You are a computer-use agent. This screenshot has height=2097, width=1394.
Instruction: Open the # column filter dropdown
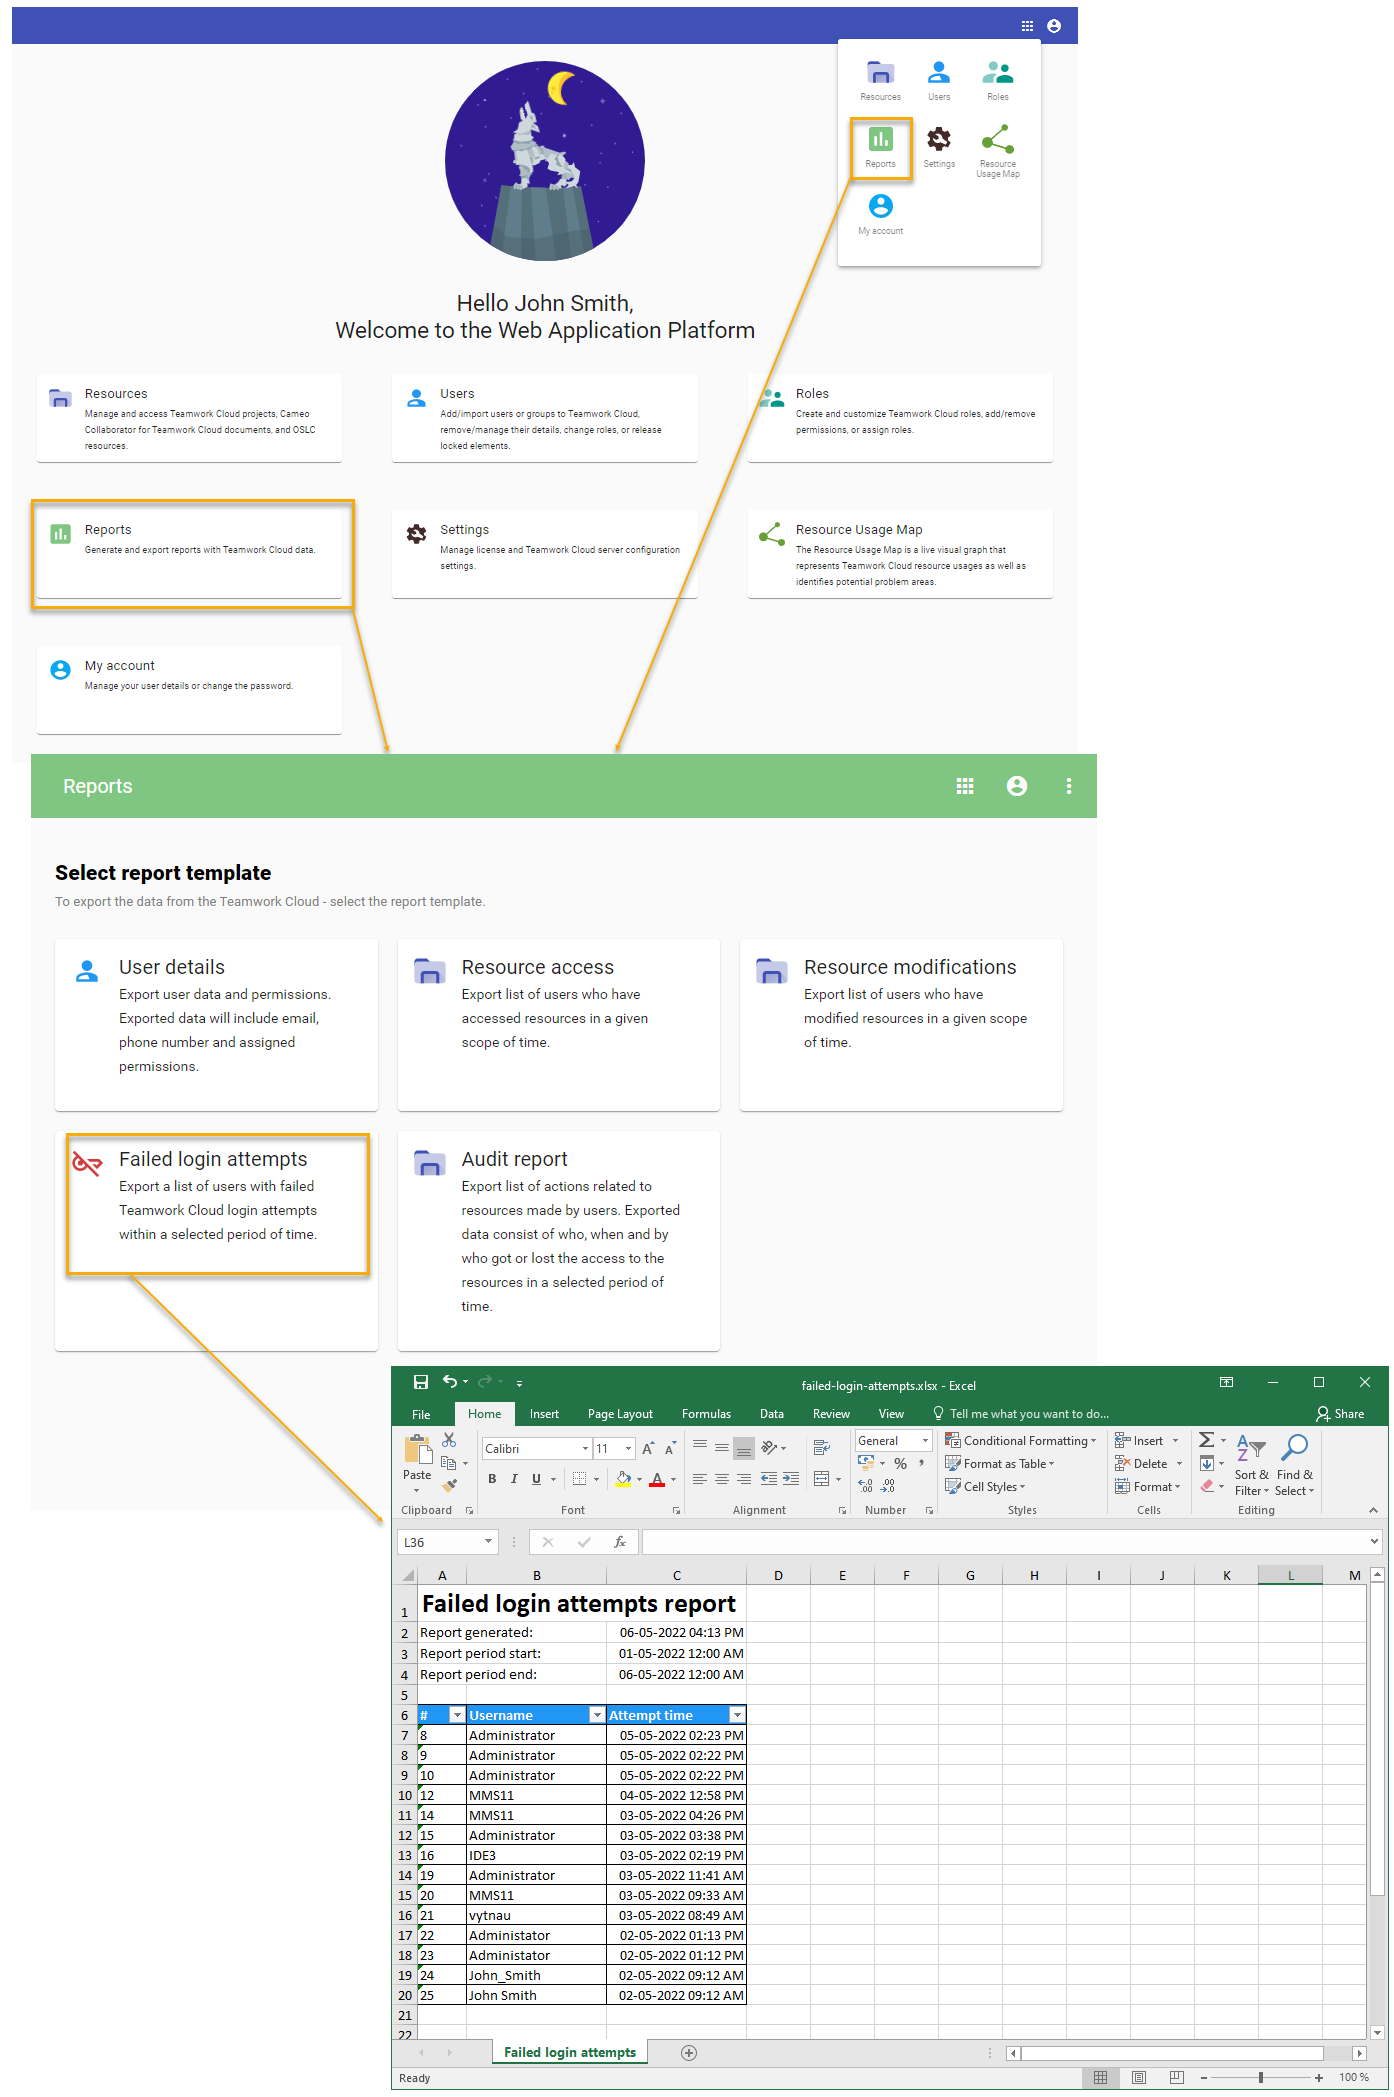coord(457,1715)
